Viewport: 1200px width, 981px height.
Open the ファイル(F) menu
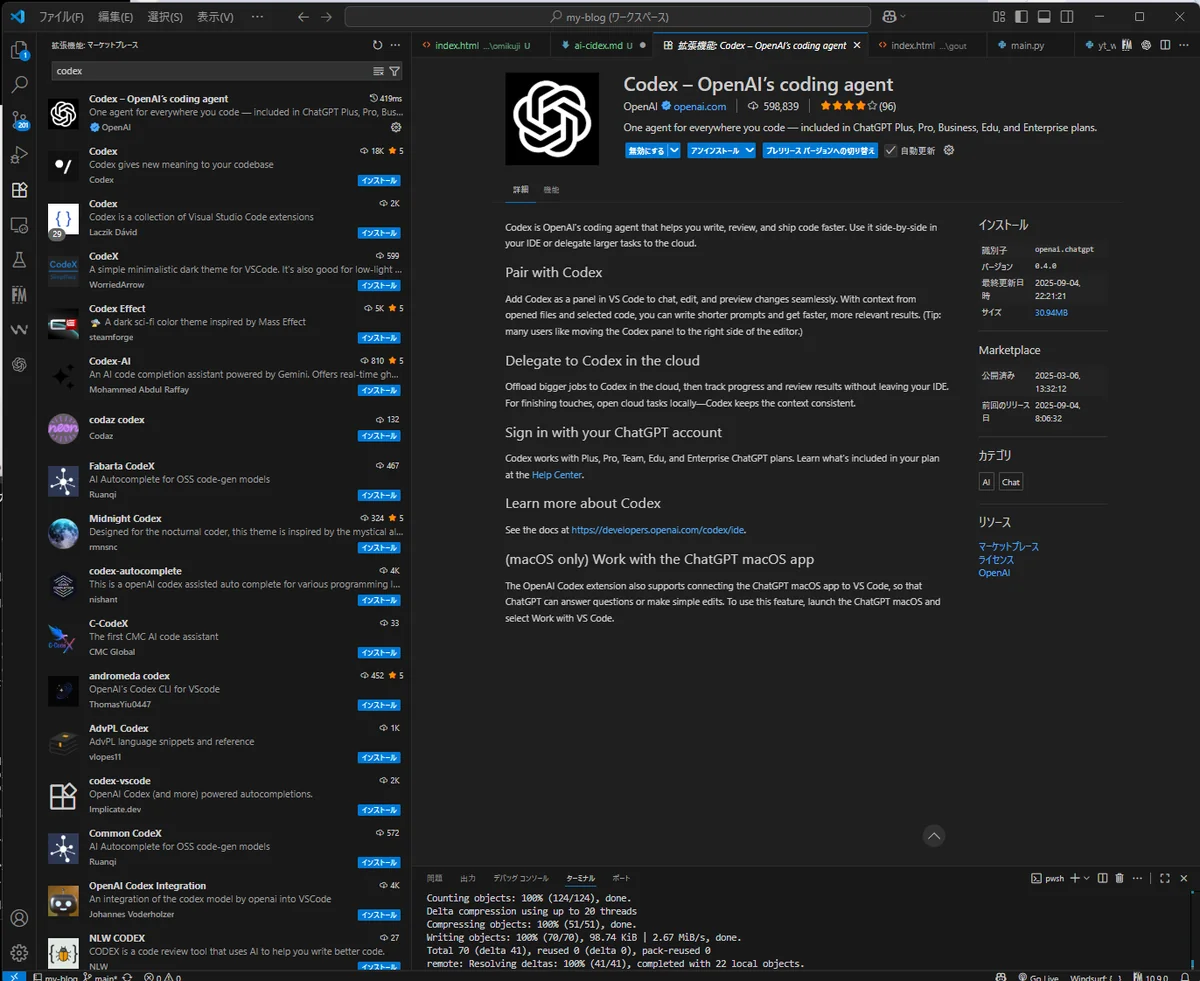pos(61,17)
